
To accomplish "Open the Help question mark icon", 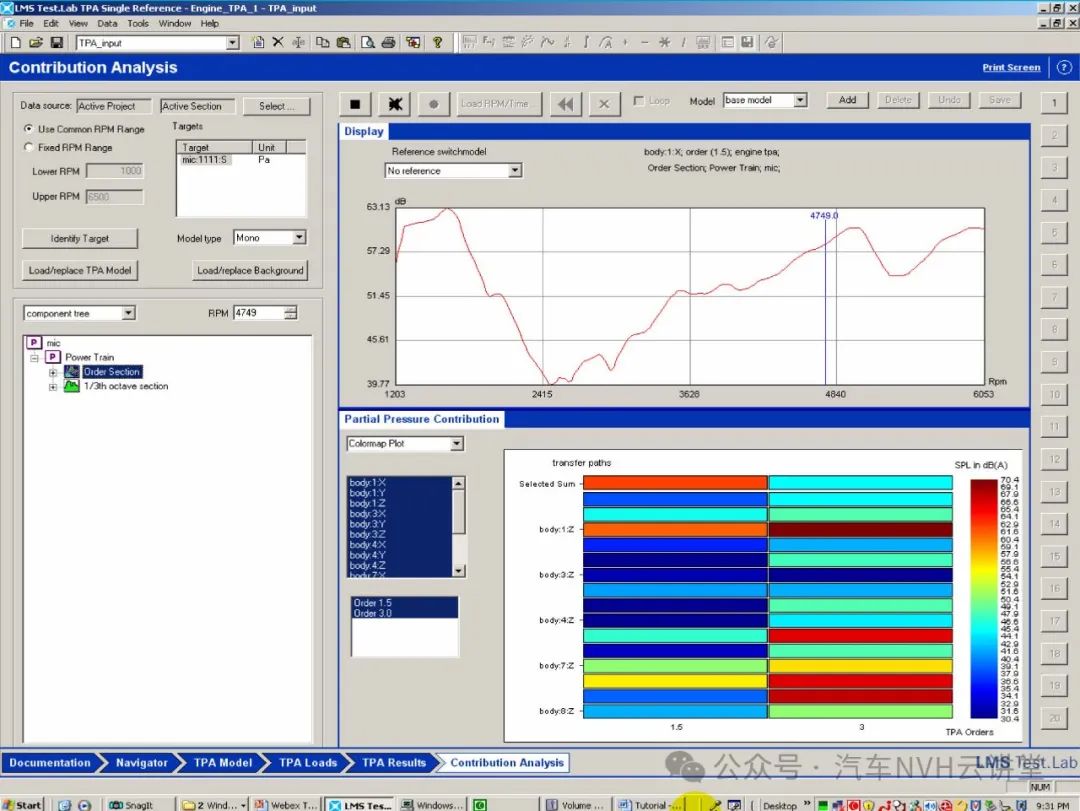I will point(437,43).
